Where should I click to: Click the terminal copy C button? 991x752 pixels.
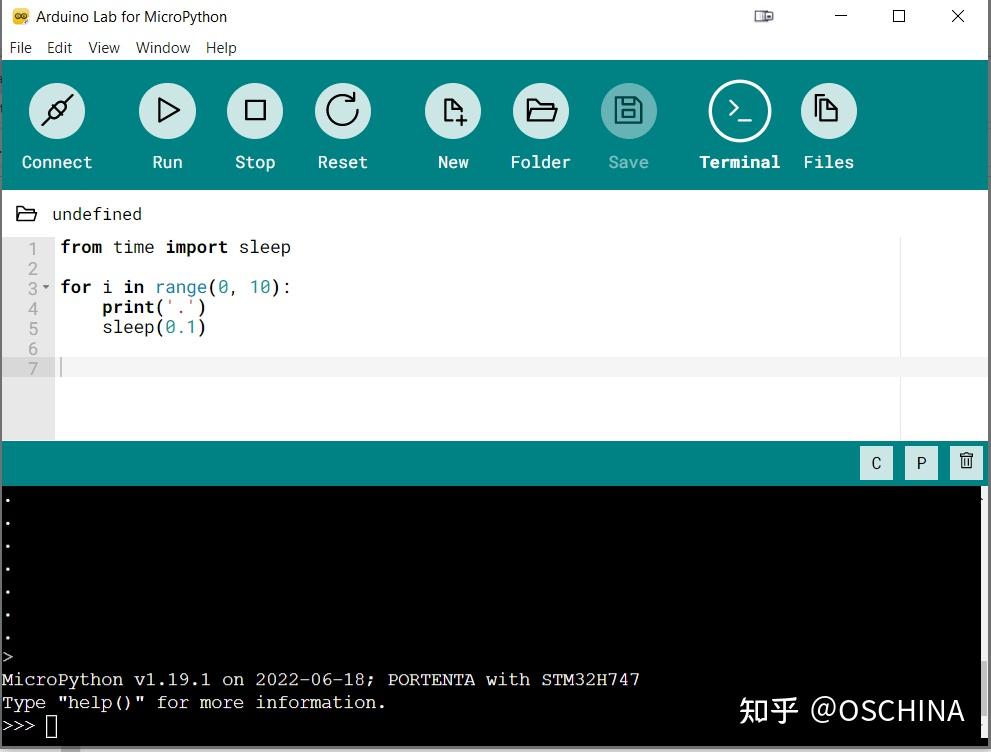click(x=877, y=463)
